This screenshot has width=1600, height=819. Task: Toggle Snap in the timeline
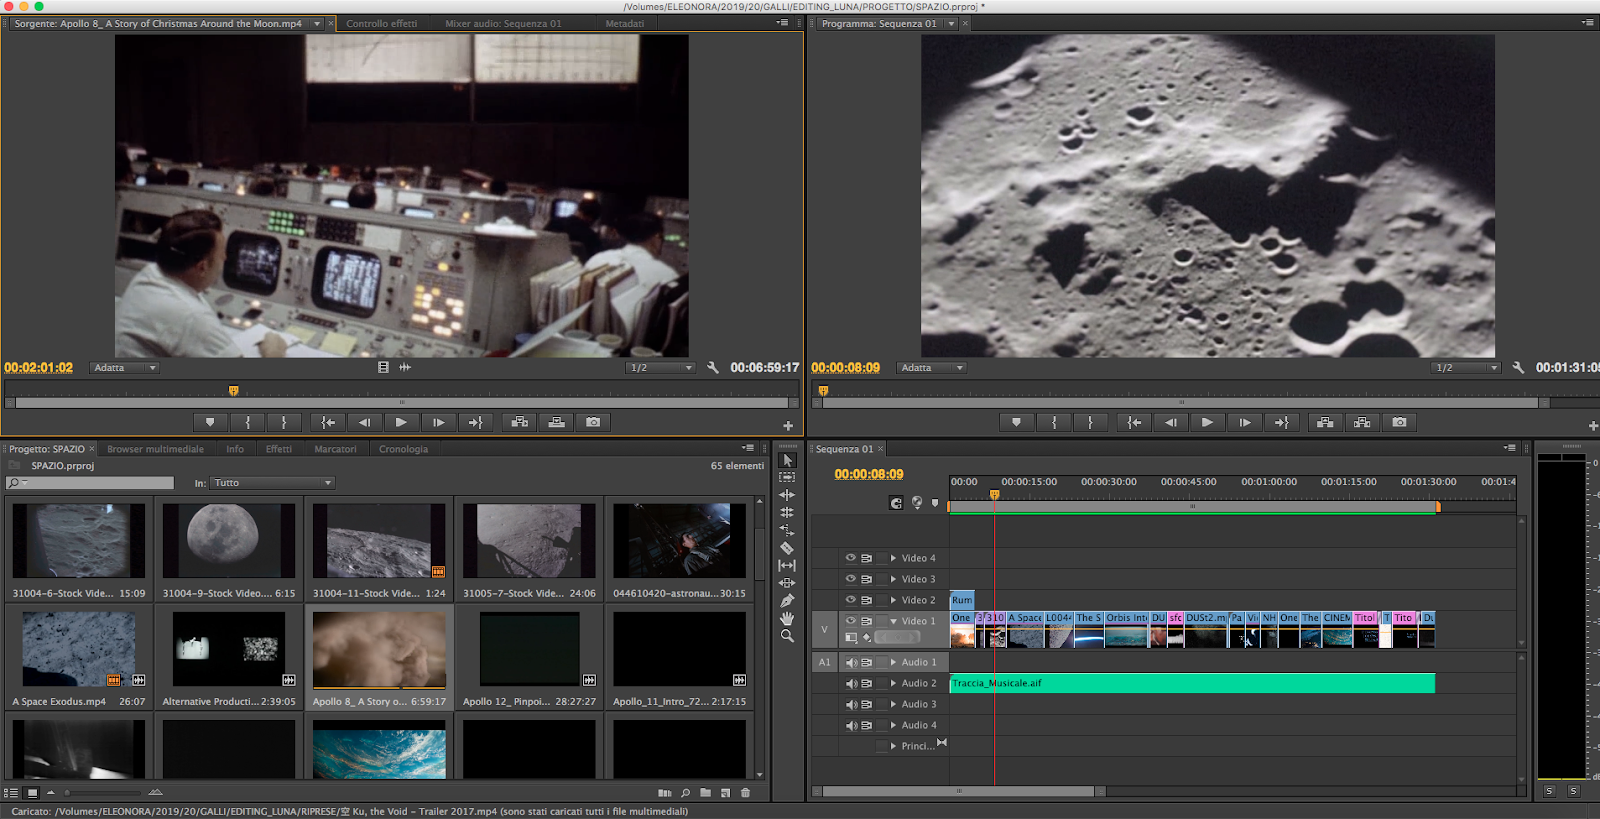(x=896, y=503)
